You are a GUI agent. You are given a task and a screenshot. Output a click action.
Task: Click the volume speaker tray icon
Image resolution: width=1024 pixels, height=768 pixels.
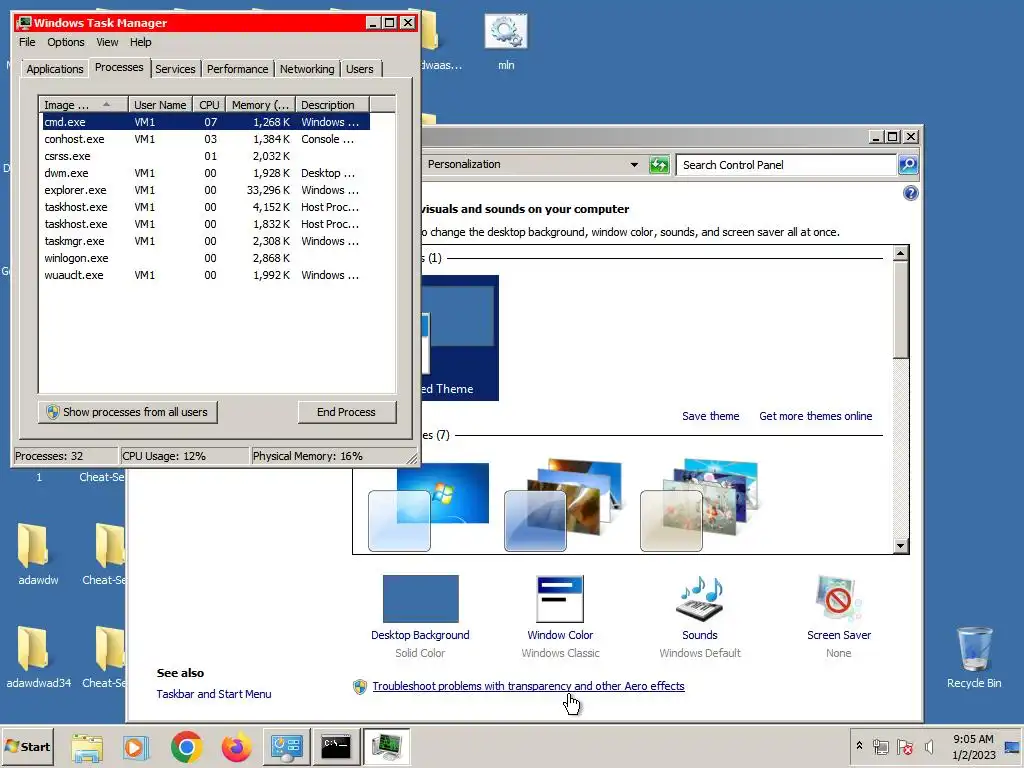pos(929,747)
